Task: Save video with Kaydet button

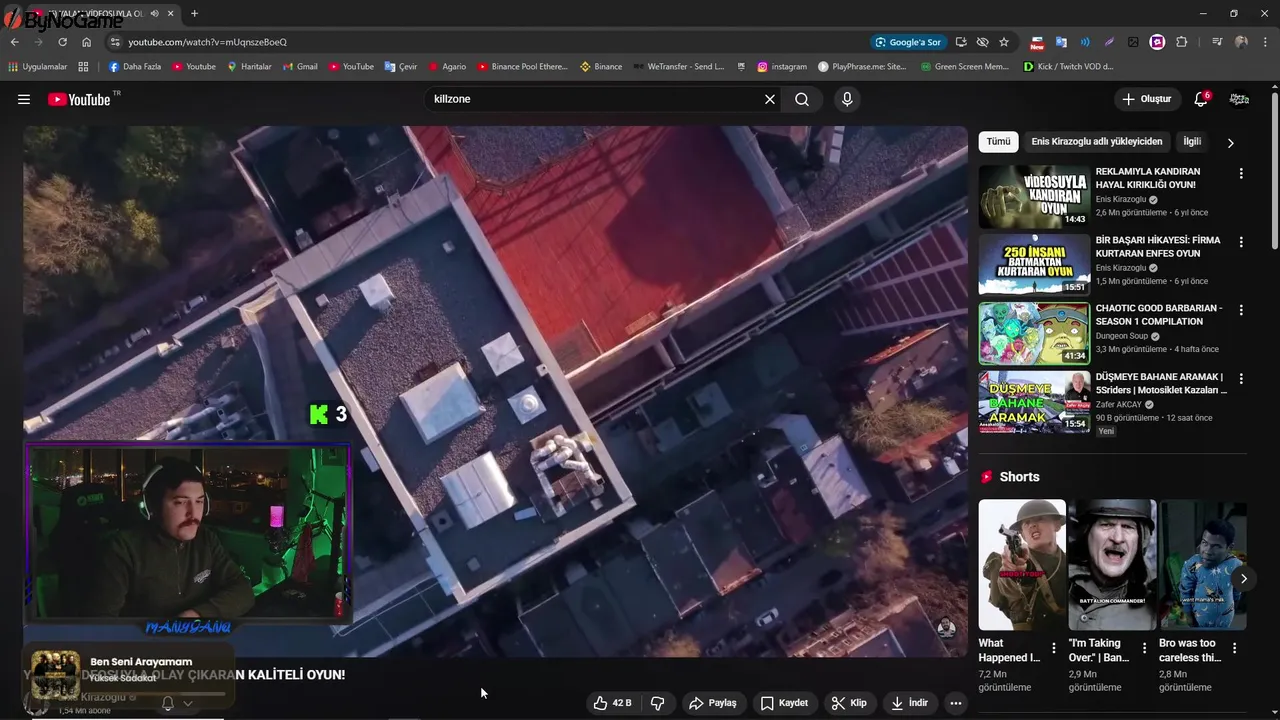Action: coord(784,703)
